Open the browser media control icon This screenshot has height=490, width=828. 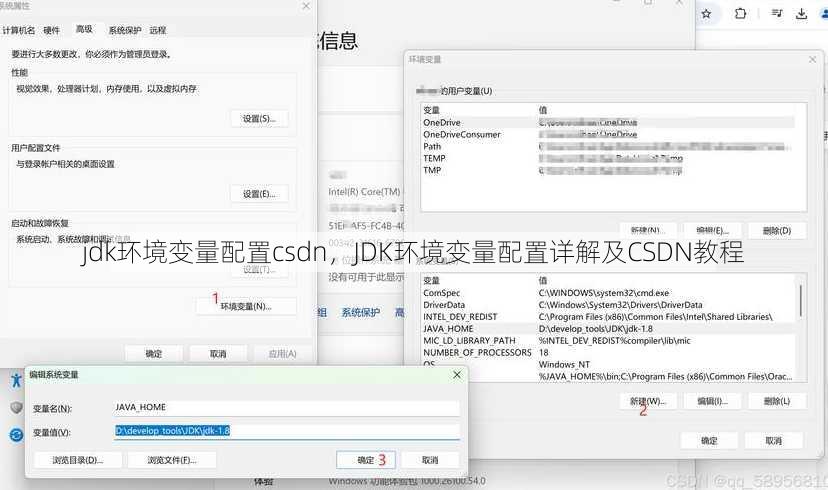777,13
